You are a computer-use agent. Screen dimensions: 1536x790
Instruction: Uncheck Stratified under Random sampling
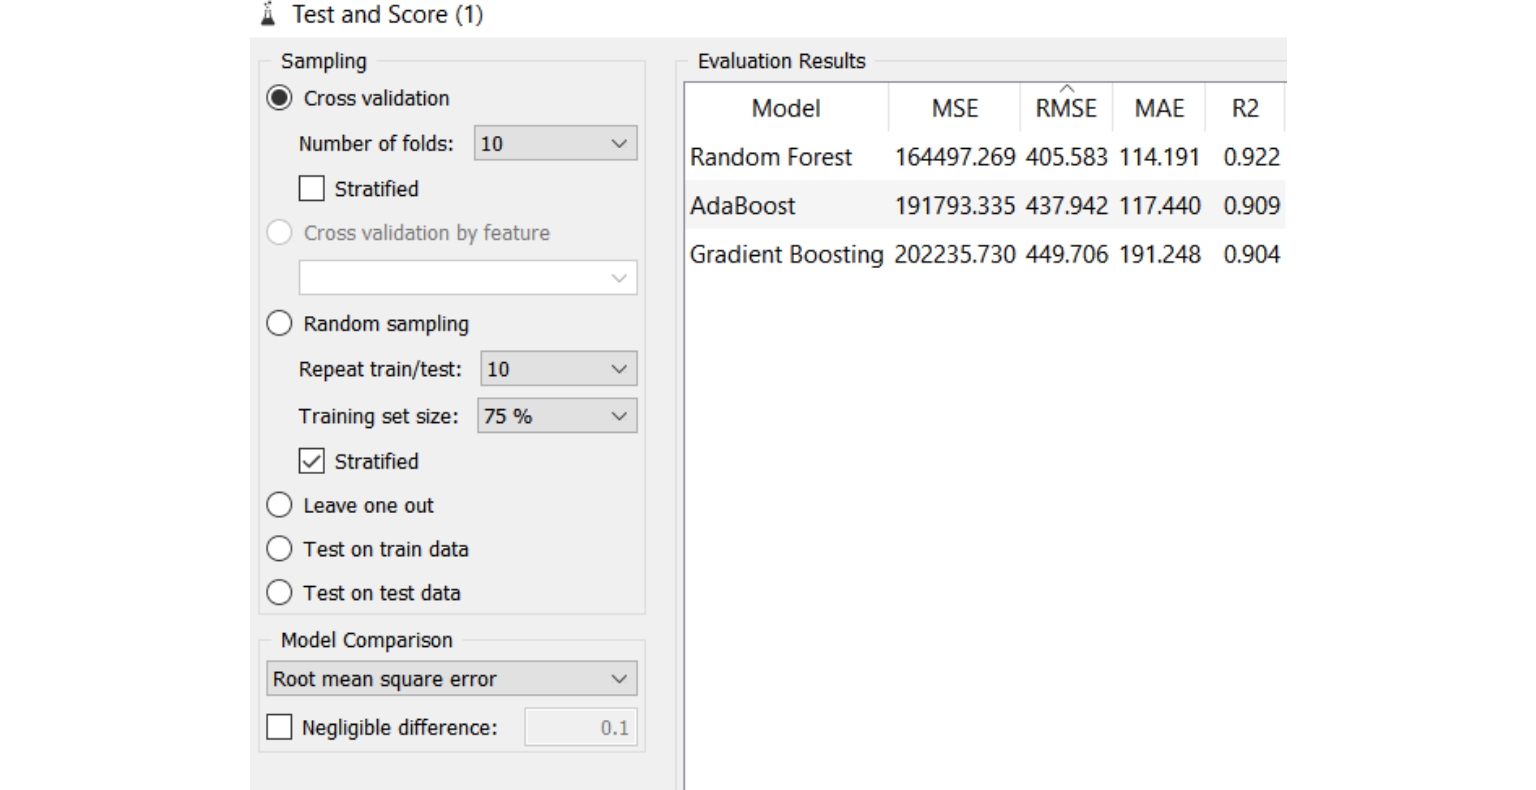pyautogui.click(x=312, y=461)
